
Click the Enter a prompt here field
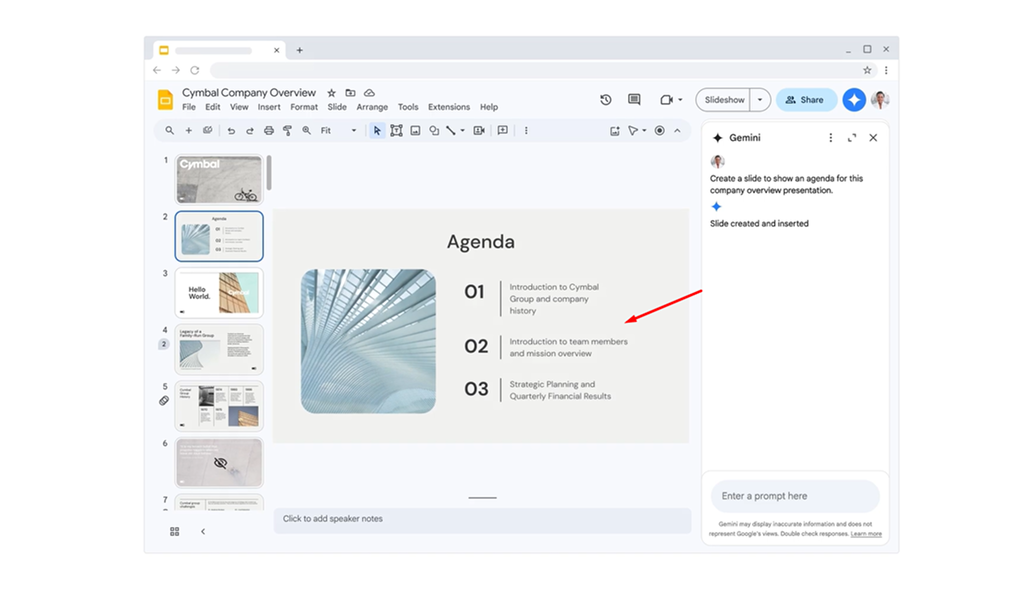click(795, 496)
